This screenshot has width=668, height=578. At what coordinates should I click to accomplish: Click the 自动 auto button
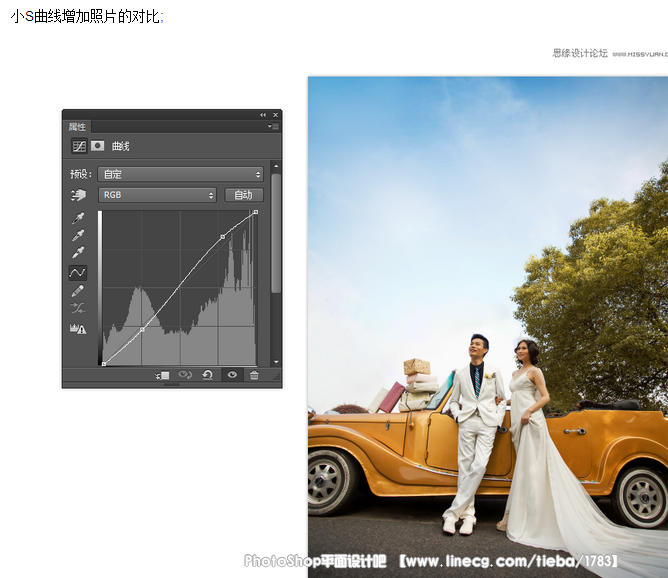coord(244,195)
